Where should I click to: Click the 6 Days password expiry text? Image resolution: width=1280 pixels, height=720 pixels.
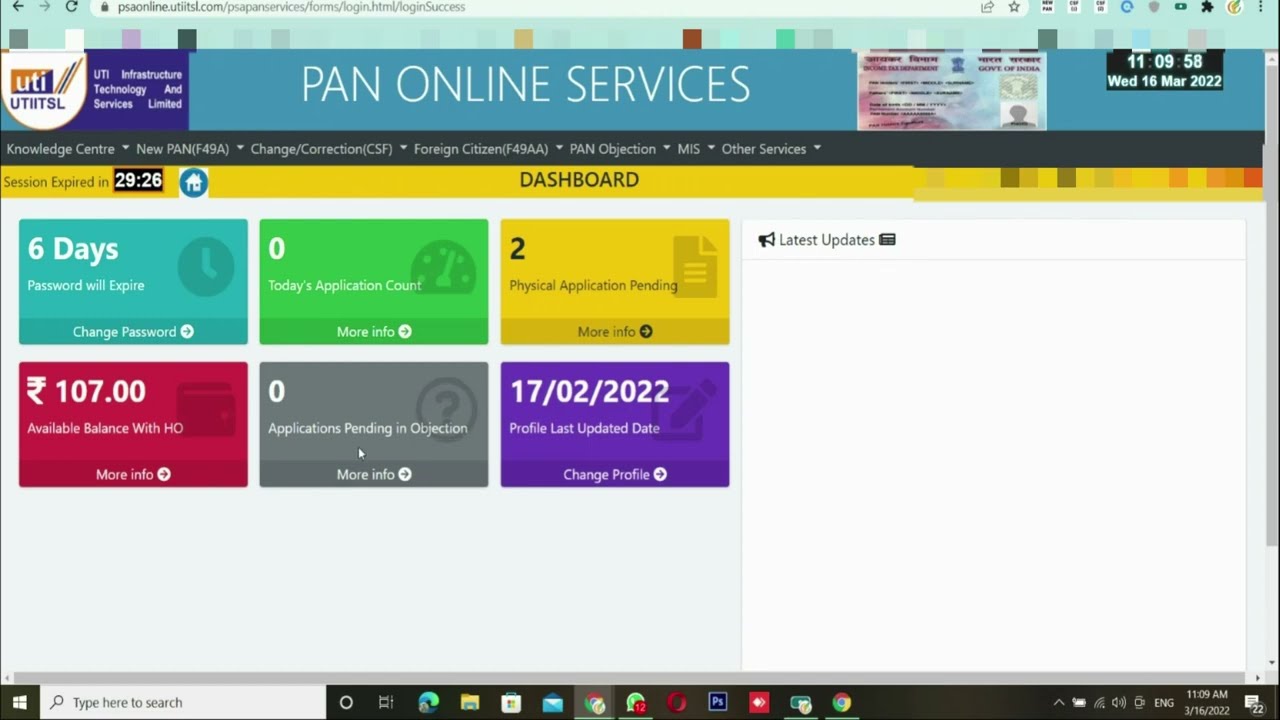click(x=73, y=249)
